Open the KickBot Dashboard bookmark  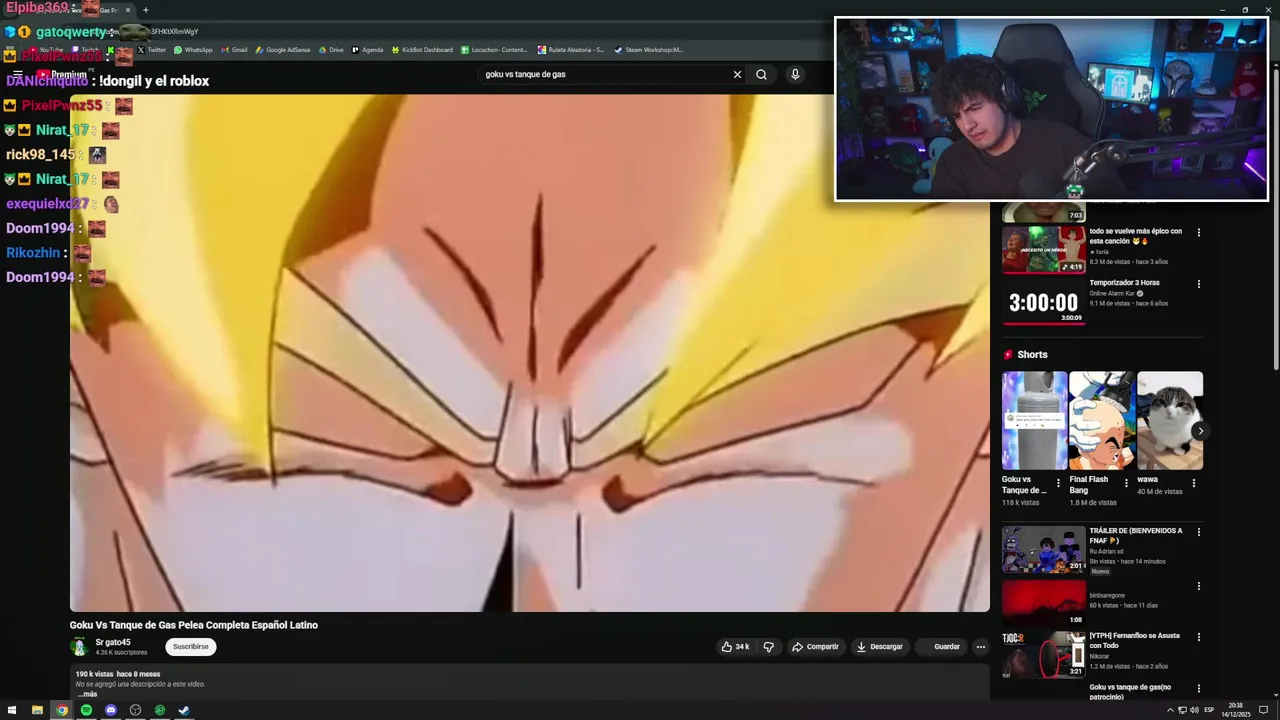[422, 50]
